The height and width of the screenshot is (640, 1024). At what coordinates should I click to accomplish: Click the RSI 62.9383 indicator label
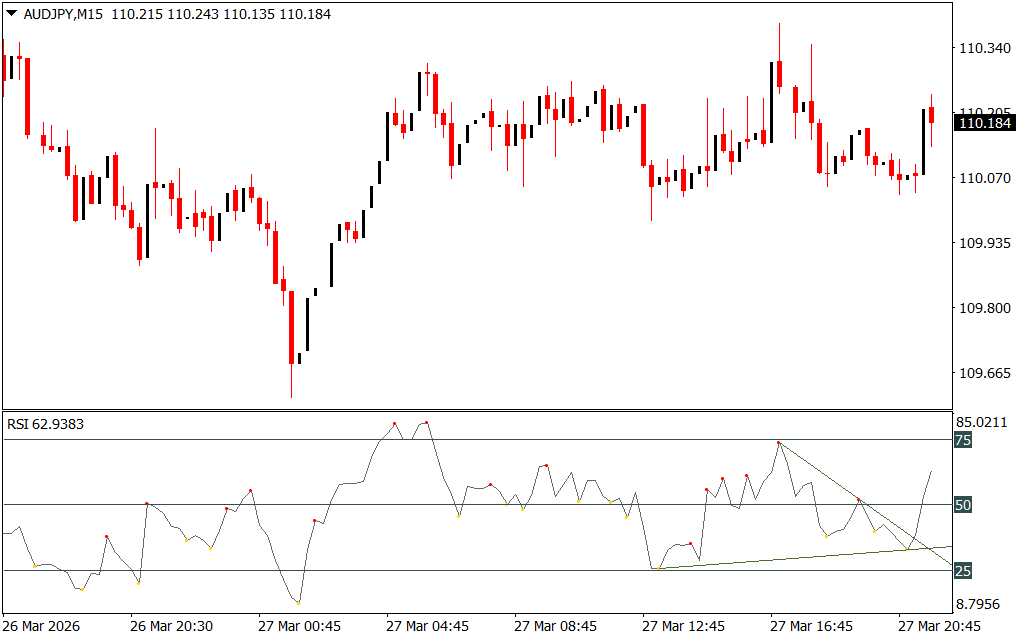tap(46, 424)
